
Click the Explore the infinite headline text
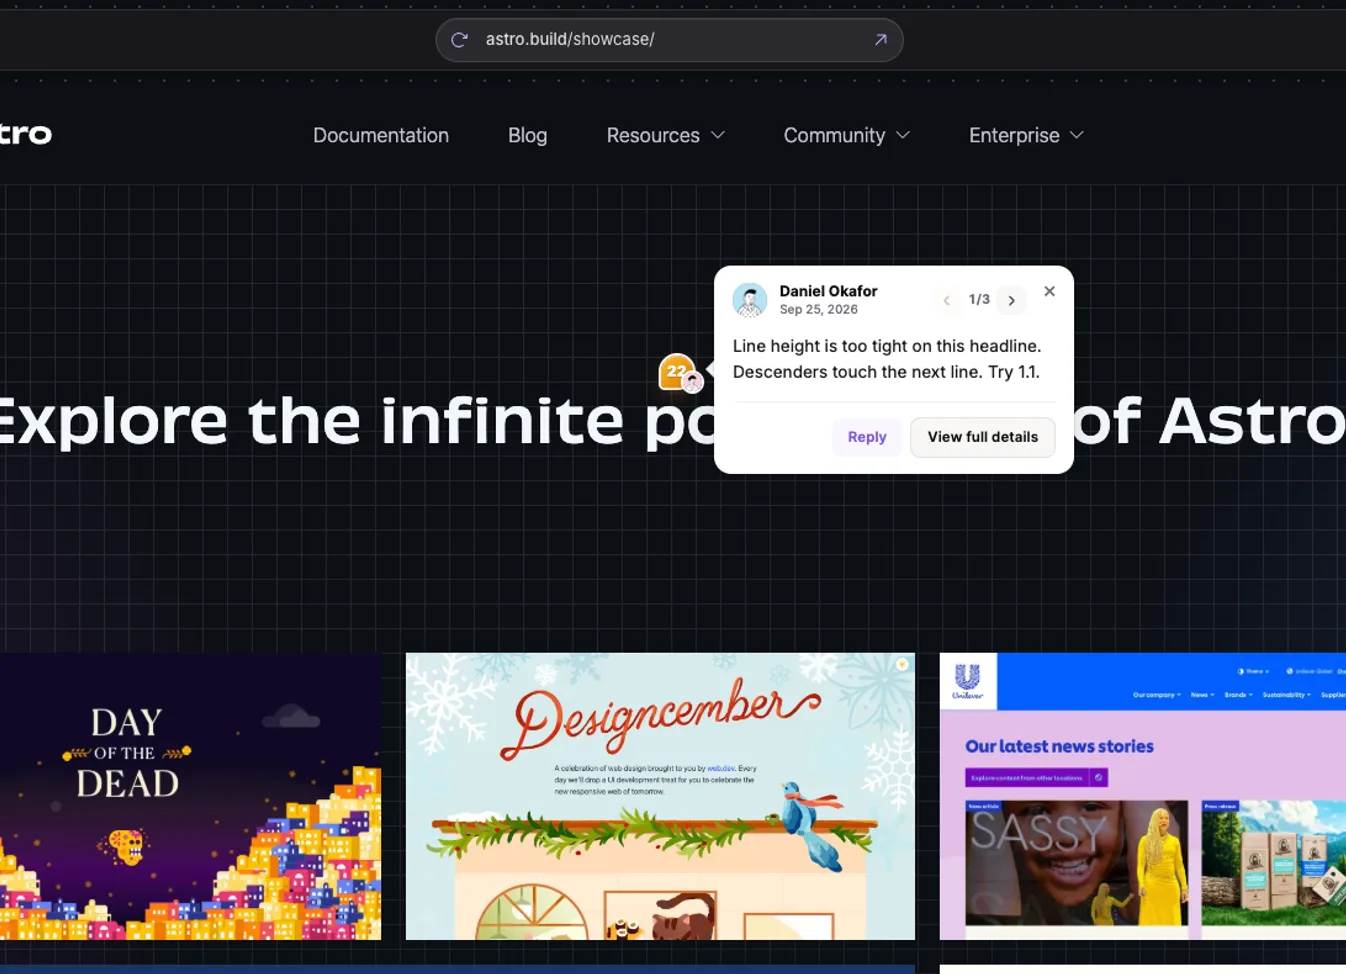(672, 420)
